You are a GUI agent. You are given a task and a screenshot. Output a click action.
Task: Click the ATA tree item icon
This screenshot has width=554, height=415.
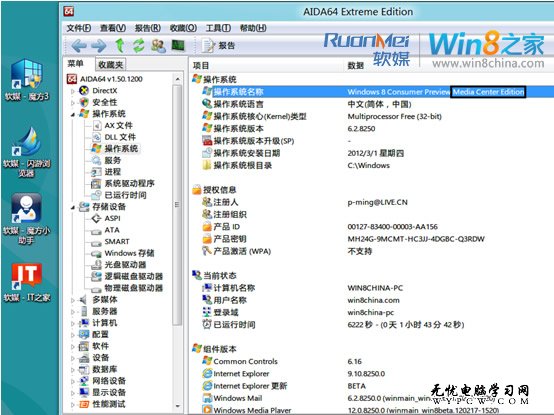[x=96, y=231]
